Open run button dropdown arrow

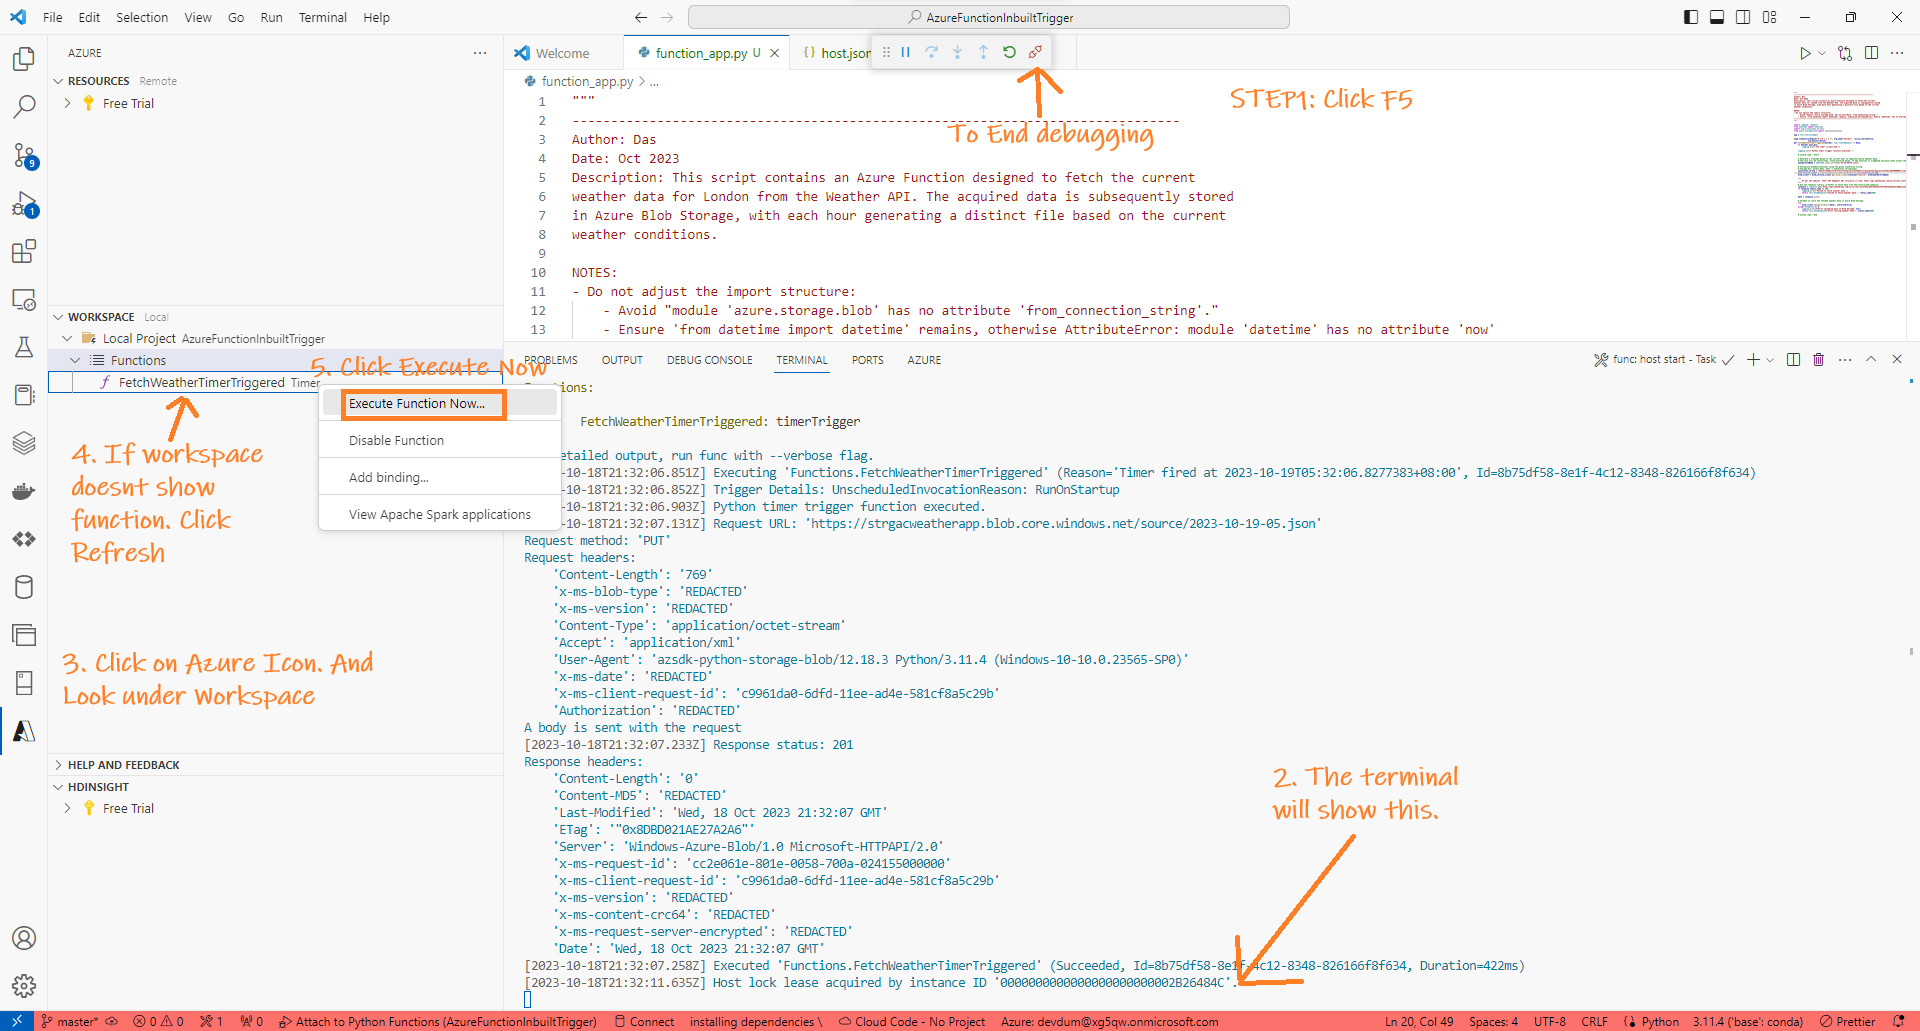point(1822,53)
